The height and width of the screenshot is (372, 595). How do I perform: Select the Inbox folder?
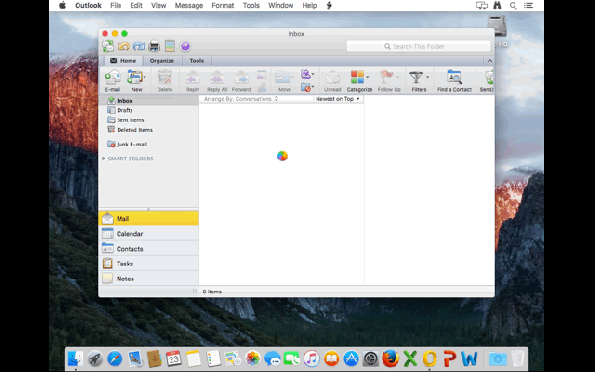tap(148, 101)
